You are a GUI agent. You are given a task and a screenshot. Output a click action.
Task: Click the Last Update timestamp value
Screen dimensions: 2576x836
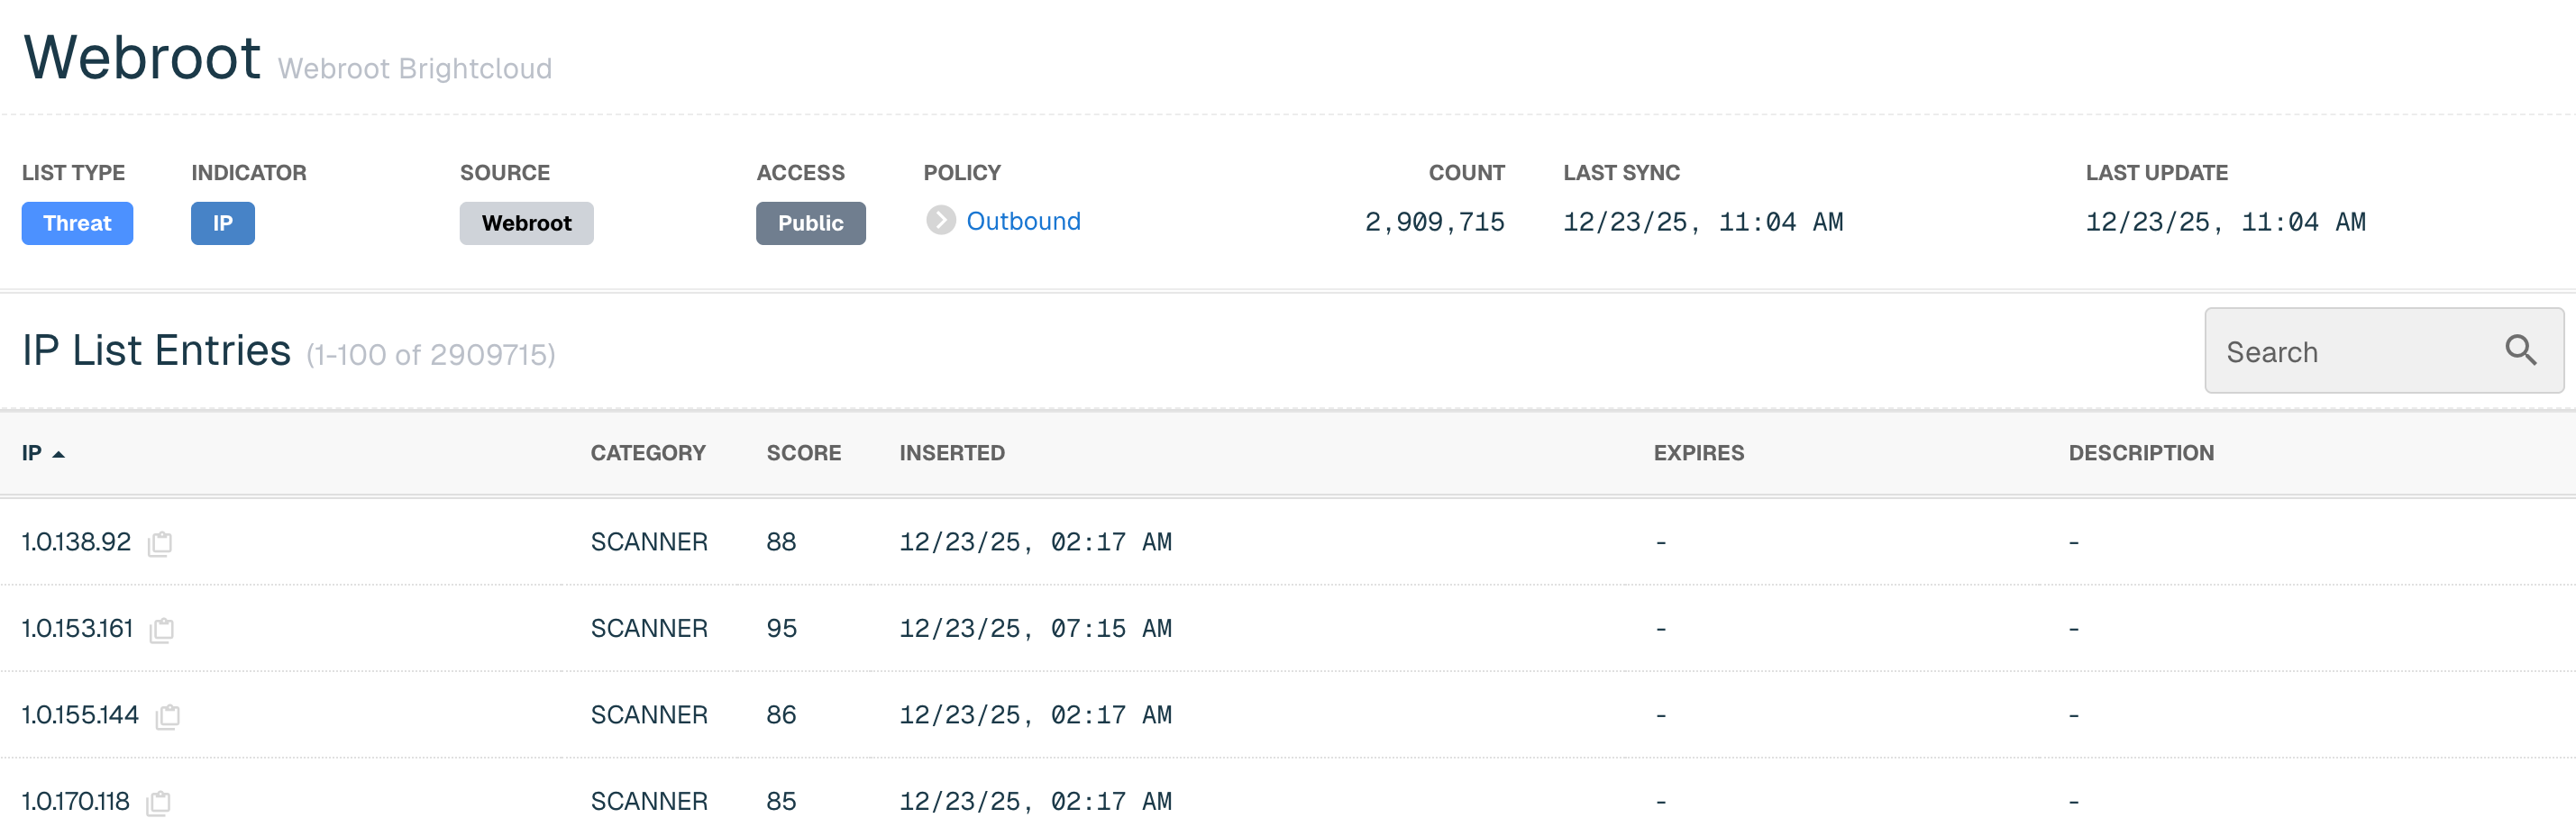pyautogui.click(x=2225, y=222)
